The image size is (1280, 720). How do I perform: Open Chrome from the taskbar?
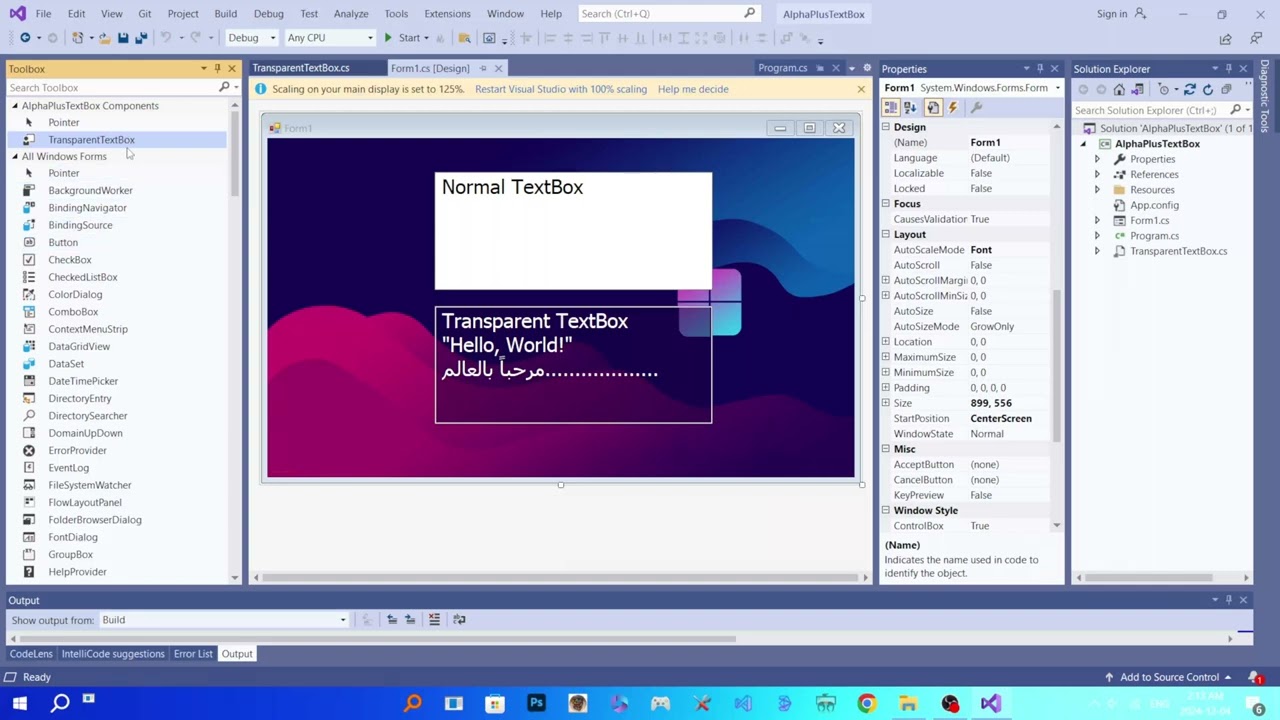[866, 704]
